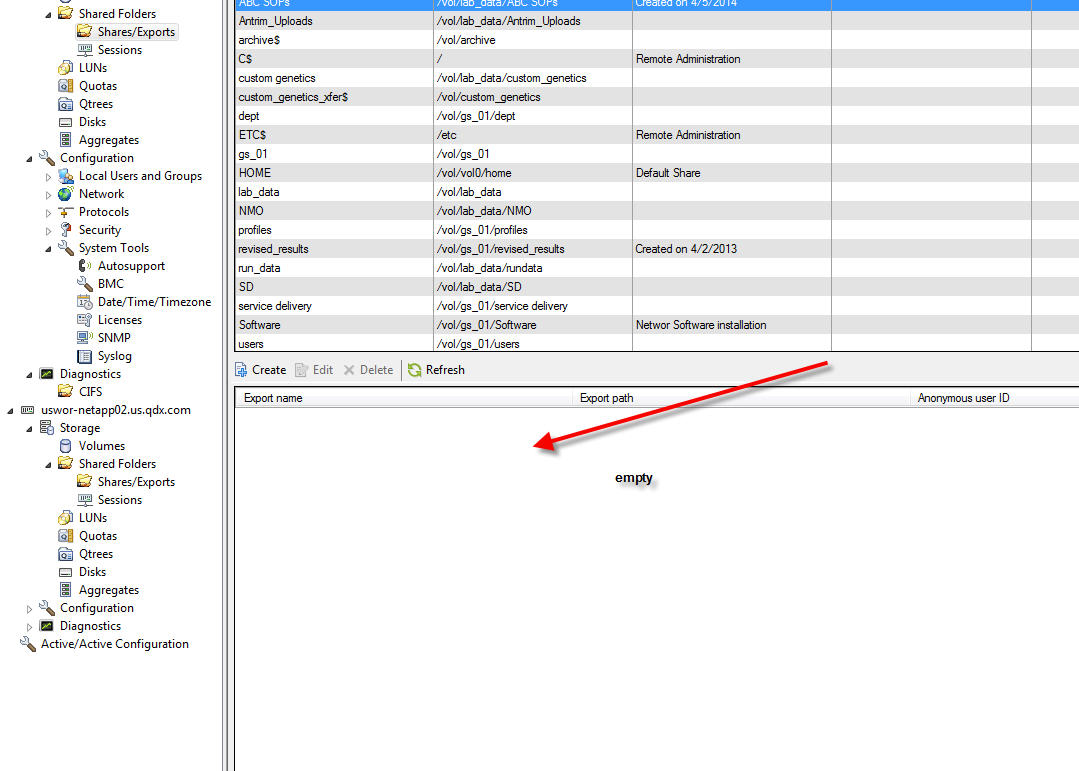Select the SNMP icon
This screenshot has height=771, width=1079.
pyautogui.click(x=85, y=338)
